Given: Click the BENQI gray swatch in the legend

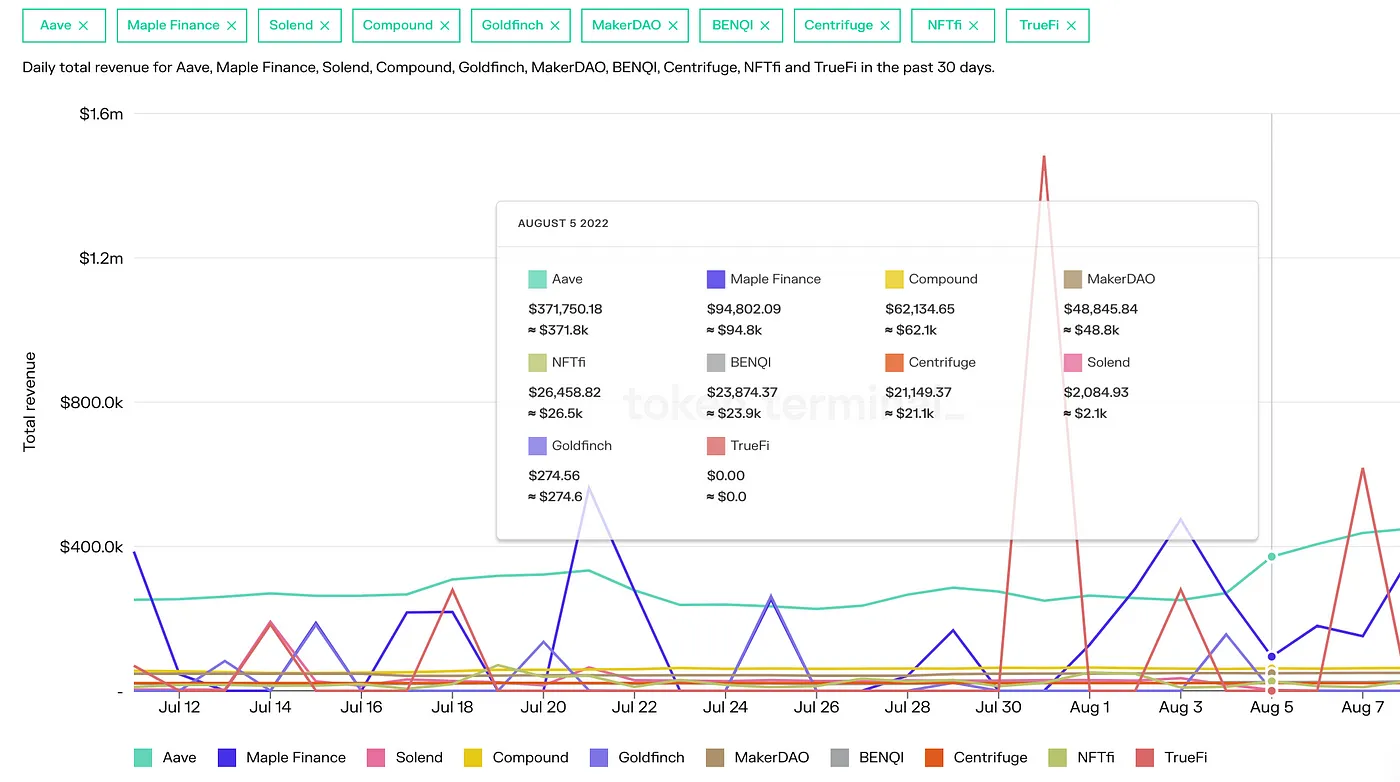Looking at the screenshot, I should coord(839,758).
